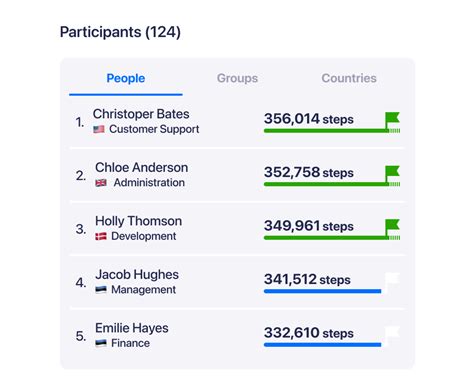The image size is (474, 389).
Task: Click the Management department label
Action: [x=143, y=290]
